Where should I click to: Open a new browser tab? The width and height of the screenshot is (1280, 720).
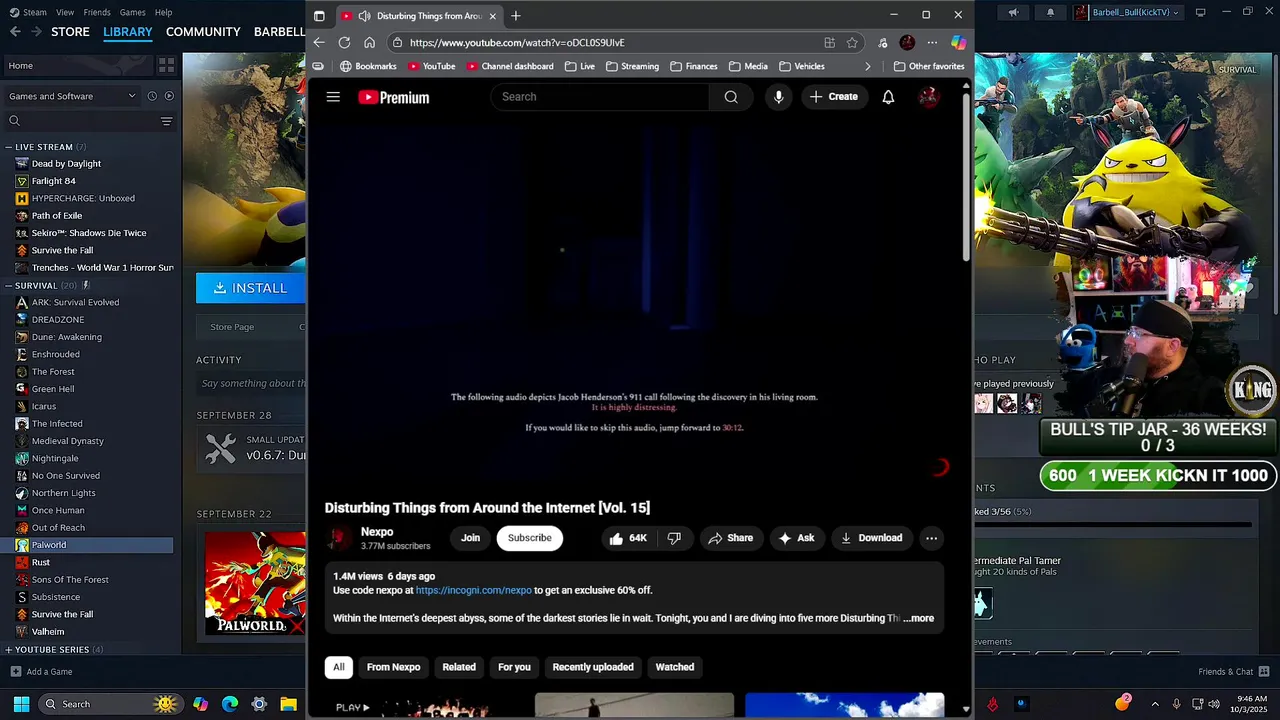click(x=516, y=16)
